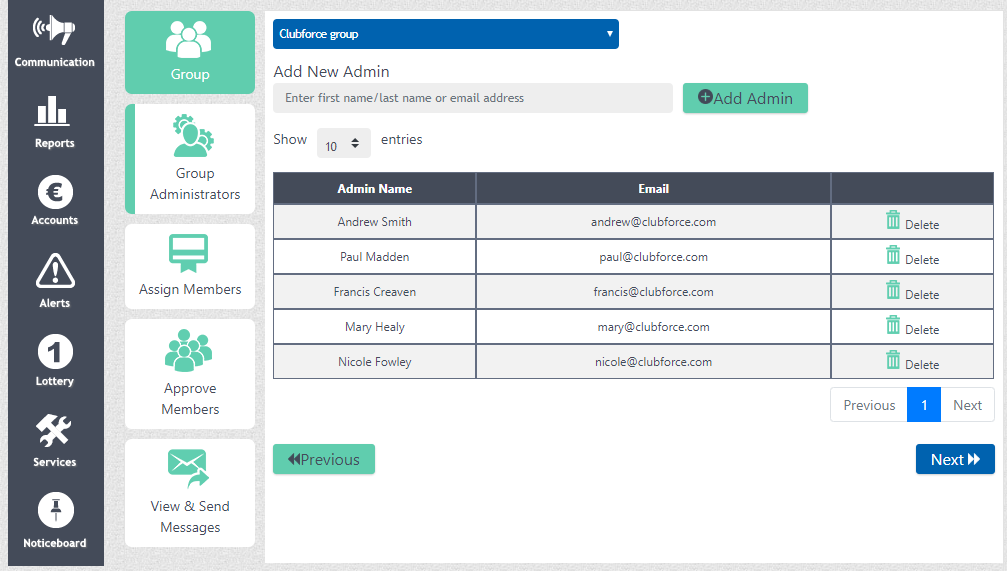Open the Reports bar chart icon
The height and width of the screenshot is (571, 1007).
click(54, 112)
